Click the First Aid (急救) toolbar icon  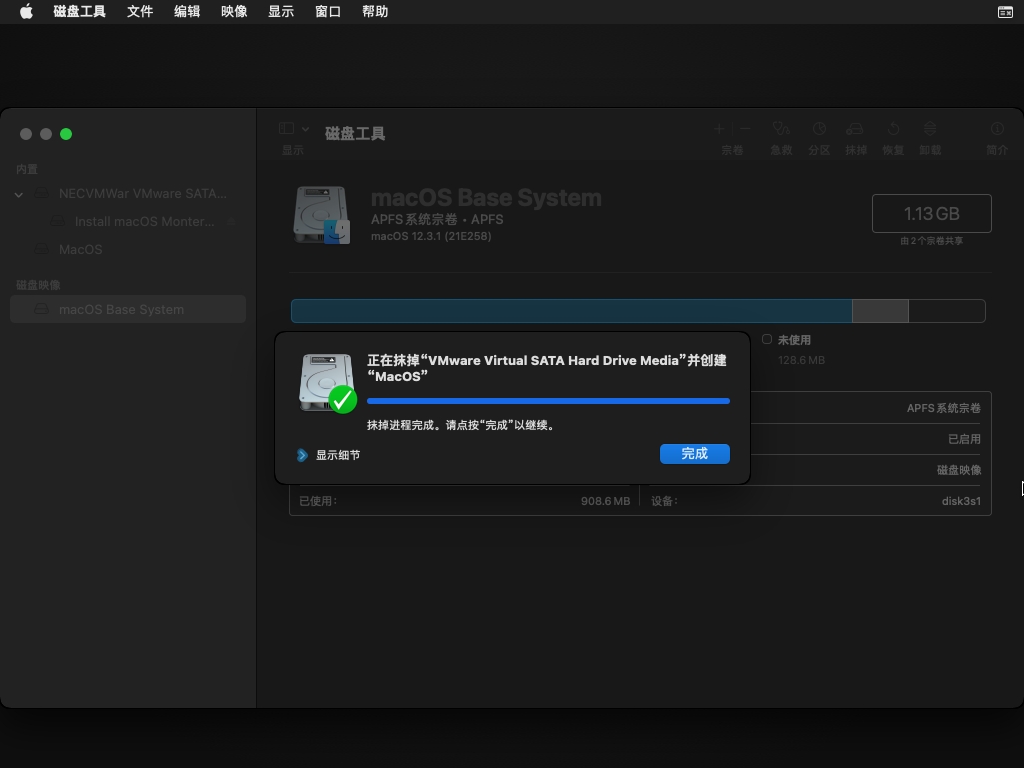click(x=781, y=129)
